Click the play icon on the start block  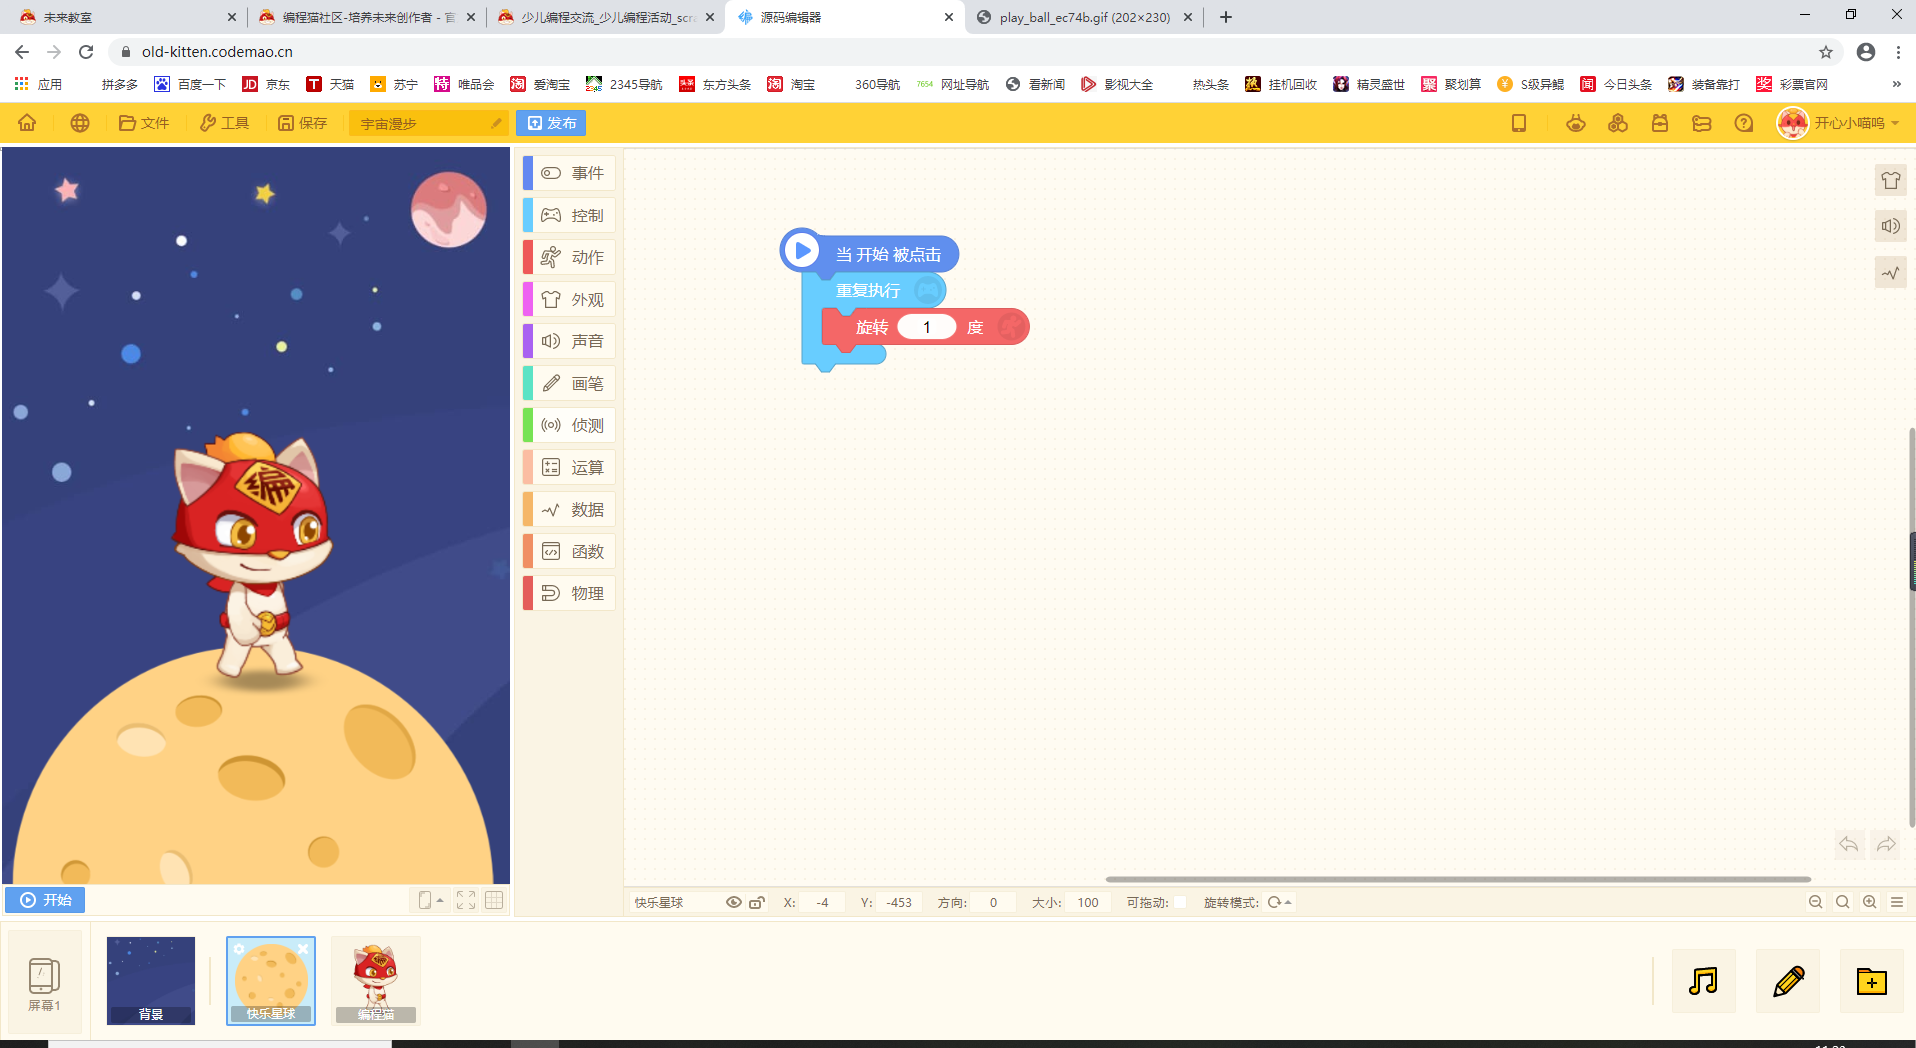coord(801,251)
